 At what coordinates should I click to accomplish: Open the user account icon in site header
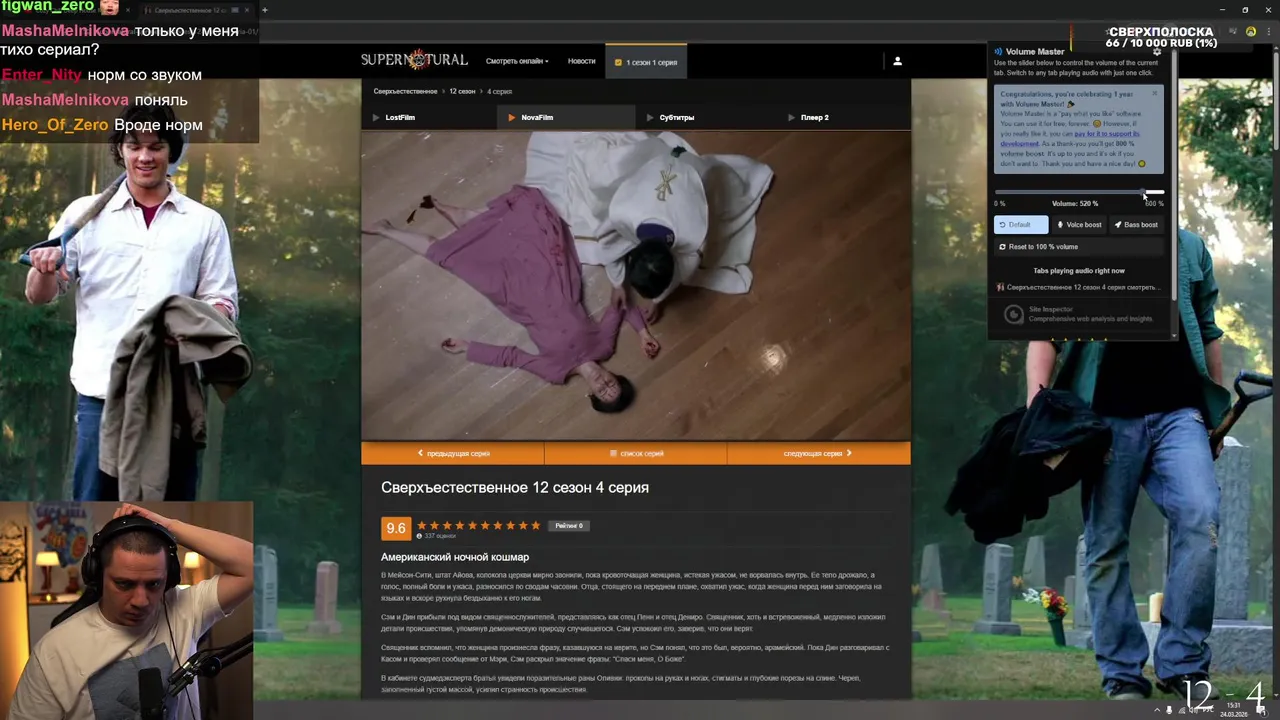coord(897,61)
